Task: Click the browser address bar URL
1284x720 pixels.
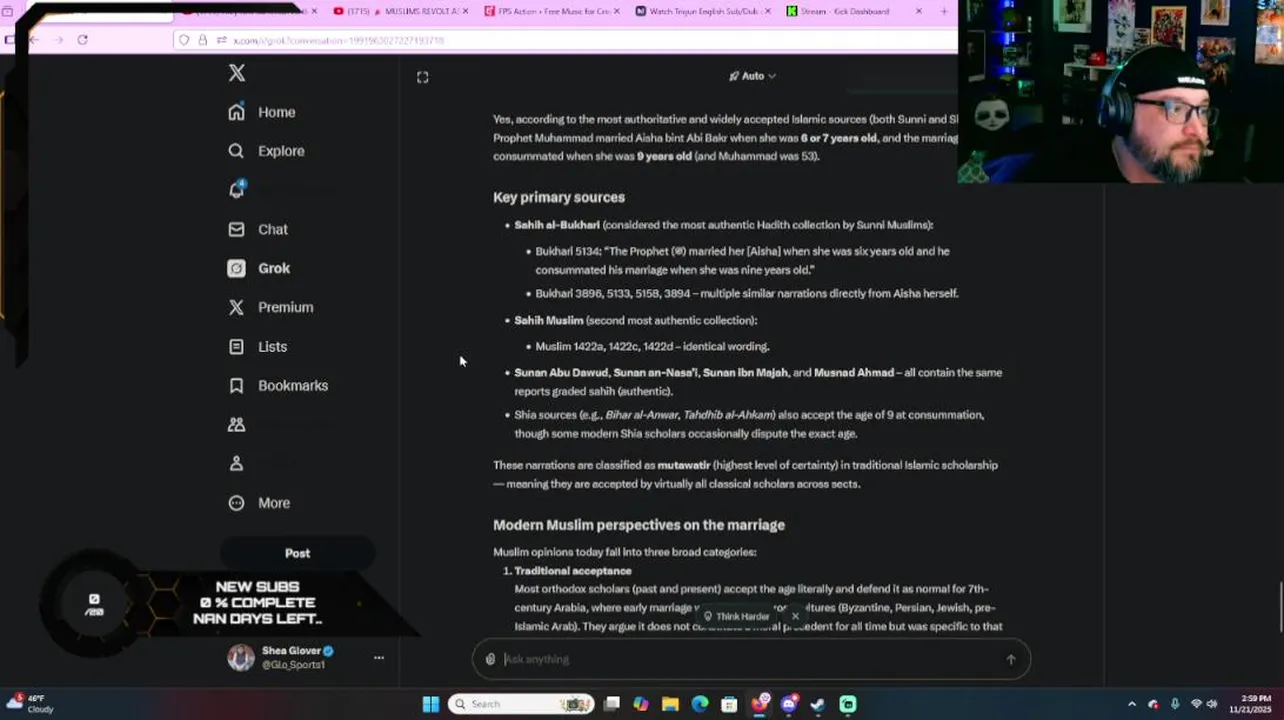Action: (339, 40)
